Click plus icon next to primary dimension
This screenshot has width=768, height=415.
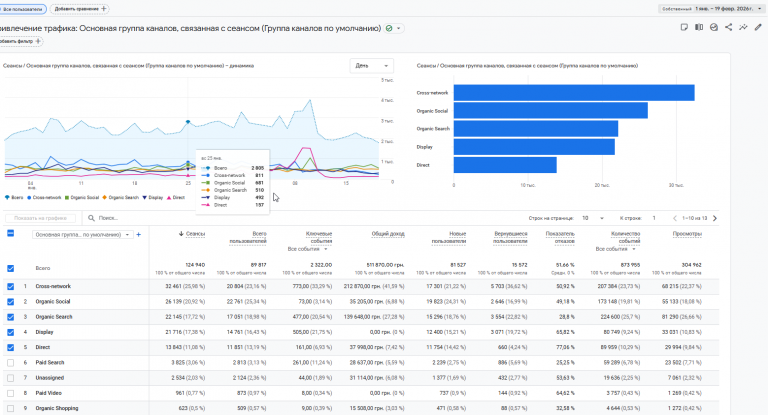coord(138,235)
